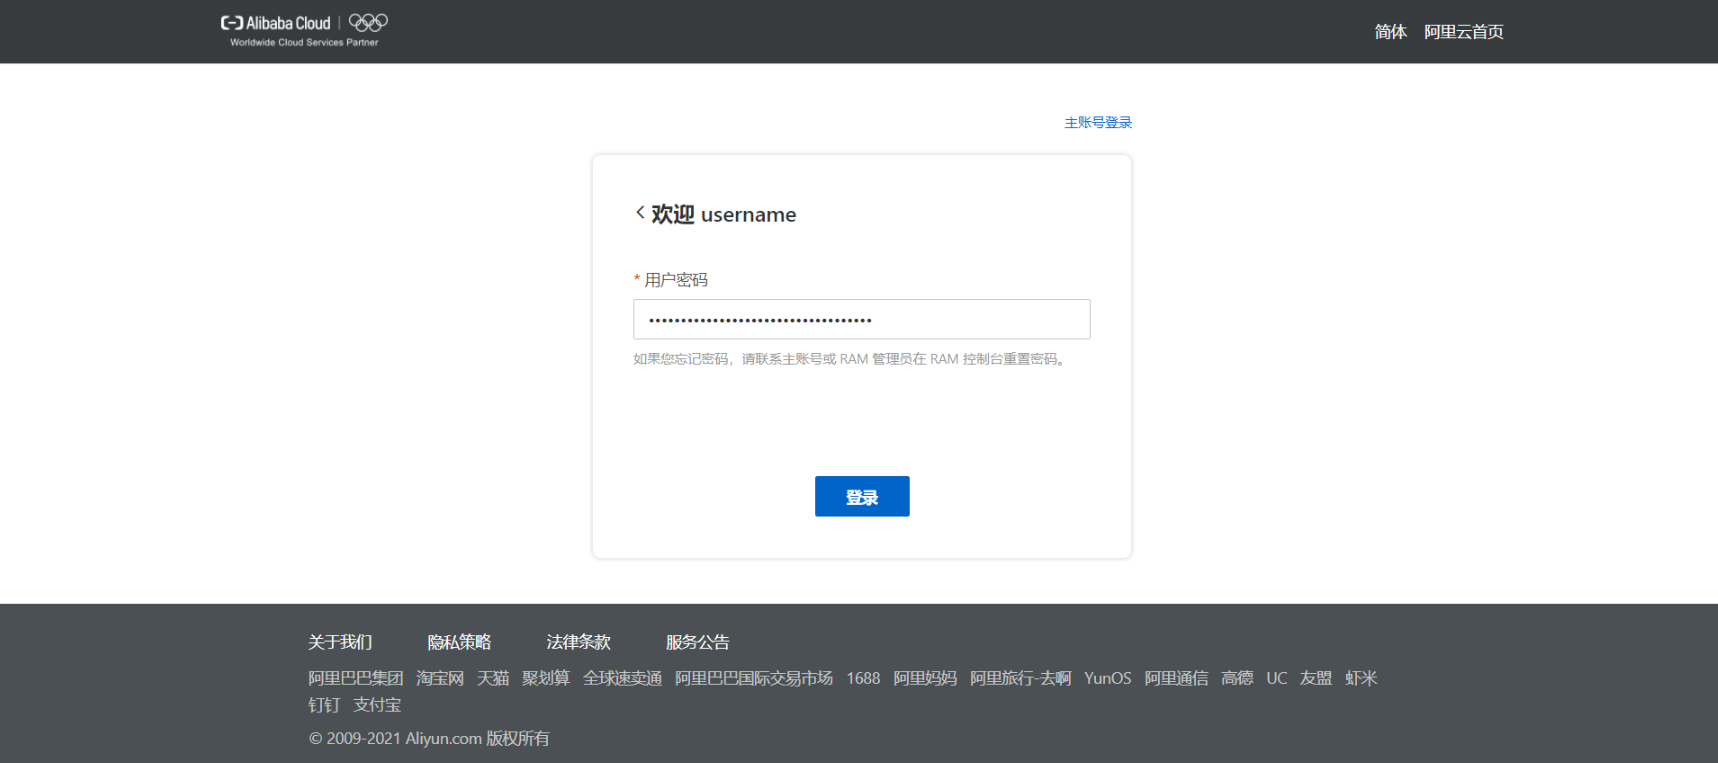Open the 淘宝网 footer link
This screenshot has width=1718, height=763.
(x=440, y=678)
